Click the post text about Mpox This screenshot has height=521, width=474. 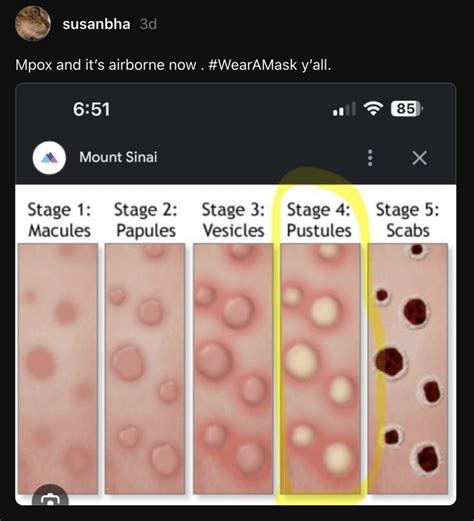[173, 65]
